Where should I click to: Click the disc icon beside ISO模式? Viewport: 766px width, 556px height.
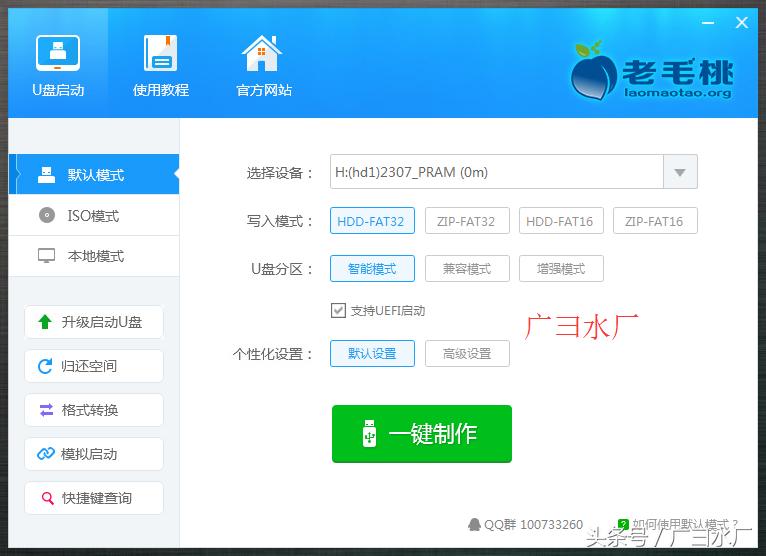(47, 215)
